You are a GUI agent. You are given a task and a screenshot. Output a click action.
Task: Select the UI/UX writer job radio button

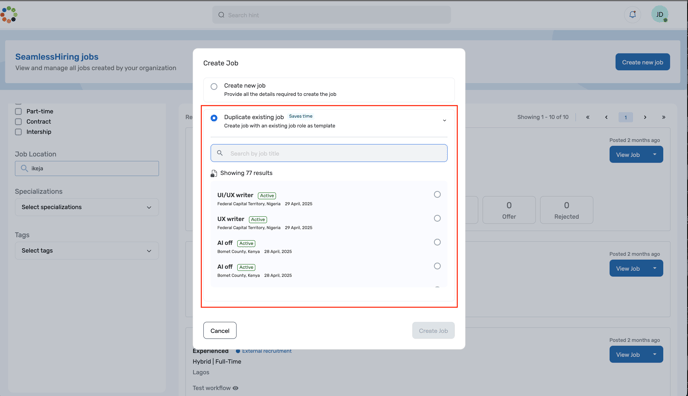pyautogui.click(x=437, y=194)
